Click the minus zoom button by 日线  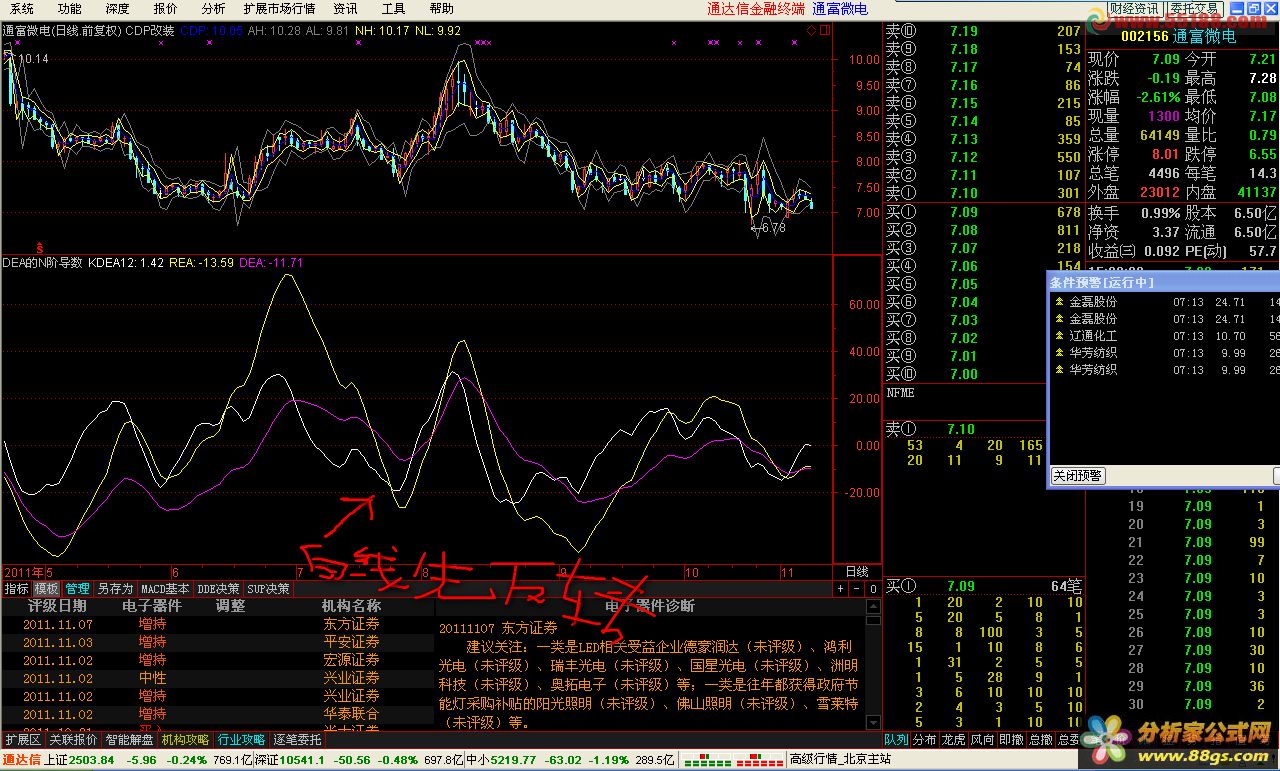(x=857, y=589)
